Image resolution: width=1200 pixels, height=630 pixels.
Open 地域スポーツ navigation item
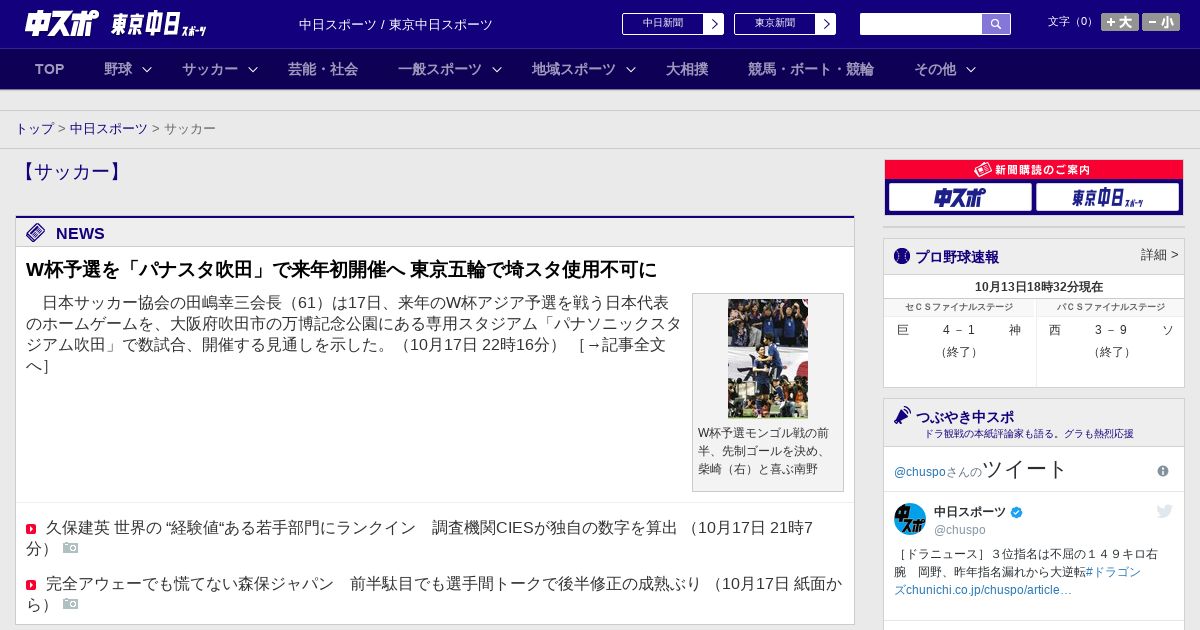tap(574, 69)
